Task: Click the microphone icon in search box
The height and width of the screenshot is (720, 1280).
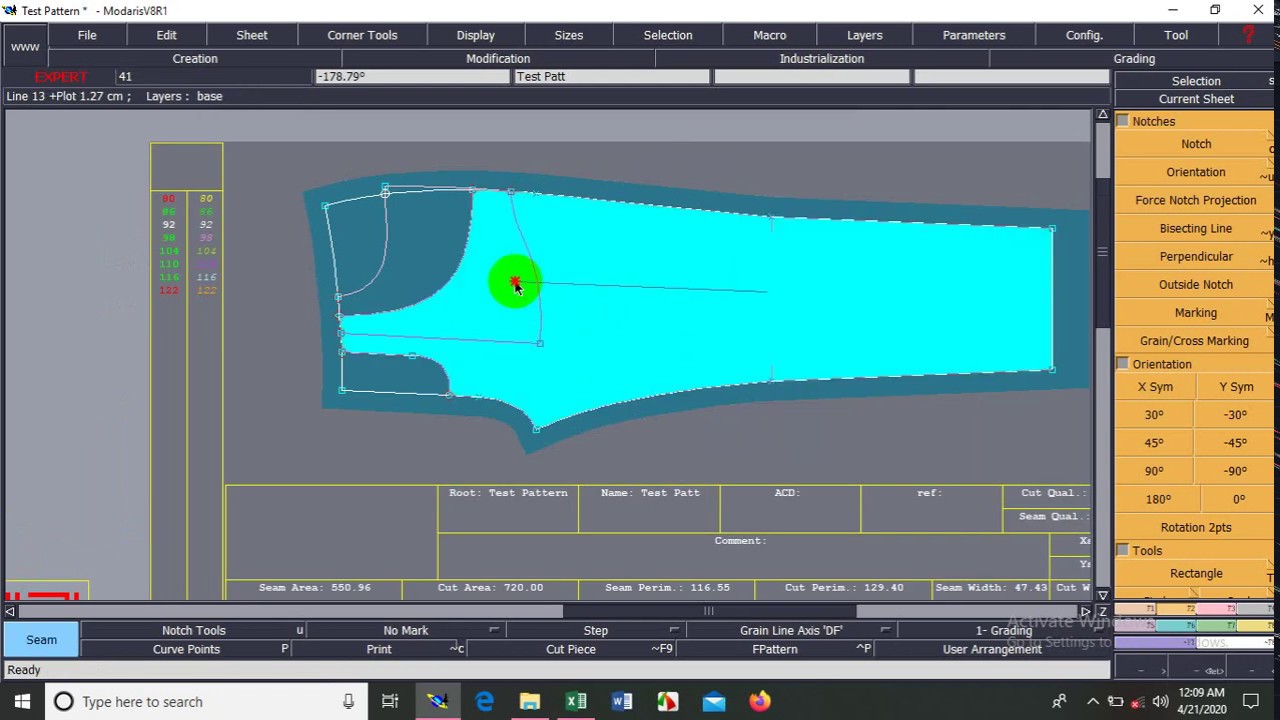Action: pyautogui.click(x=348, y=702)
